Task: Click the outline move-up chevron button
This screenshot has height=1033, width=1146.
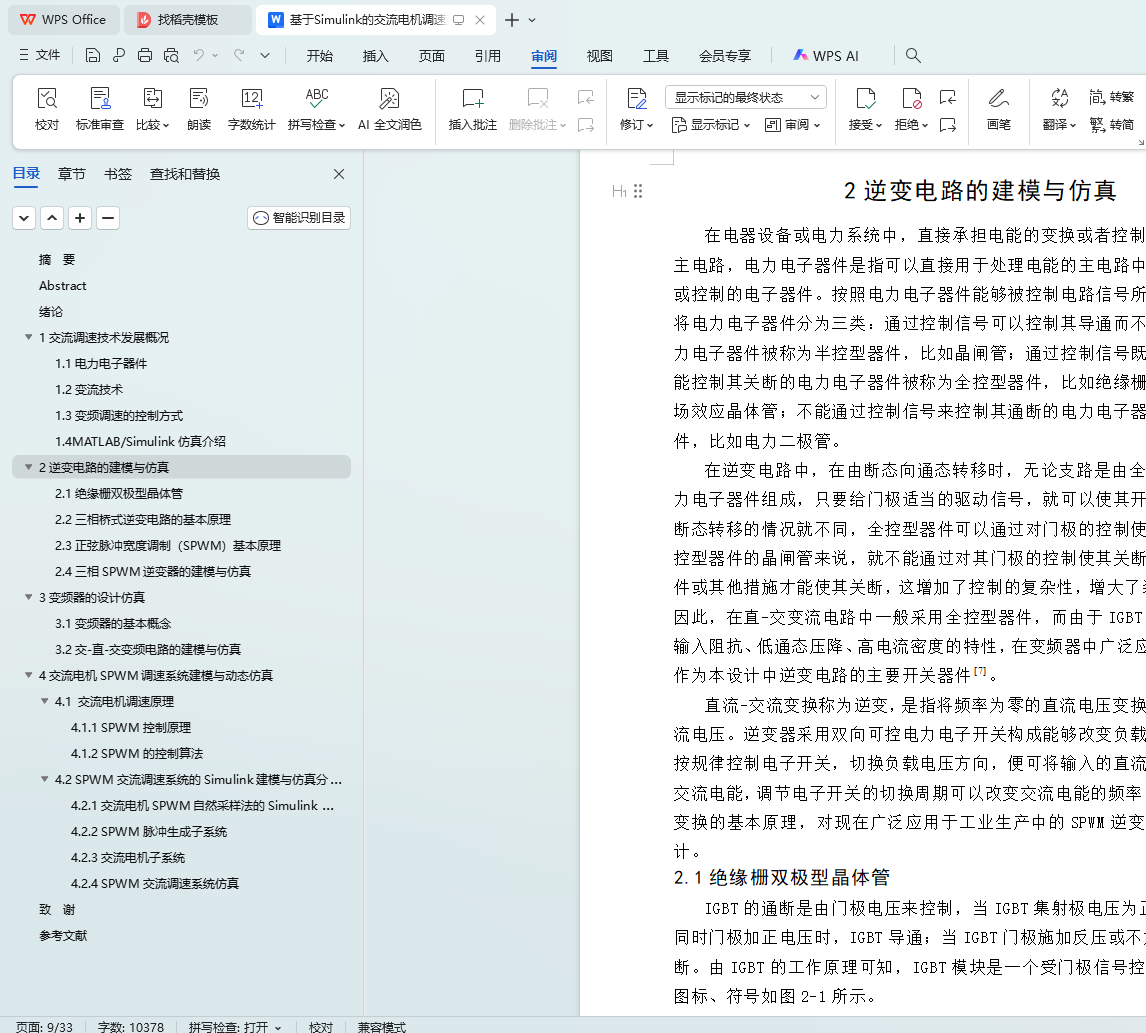Action: pos(52,218)
